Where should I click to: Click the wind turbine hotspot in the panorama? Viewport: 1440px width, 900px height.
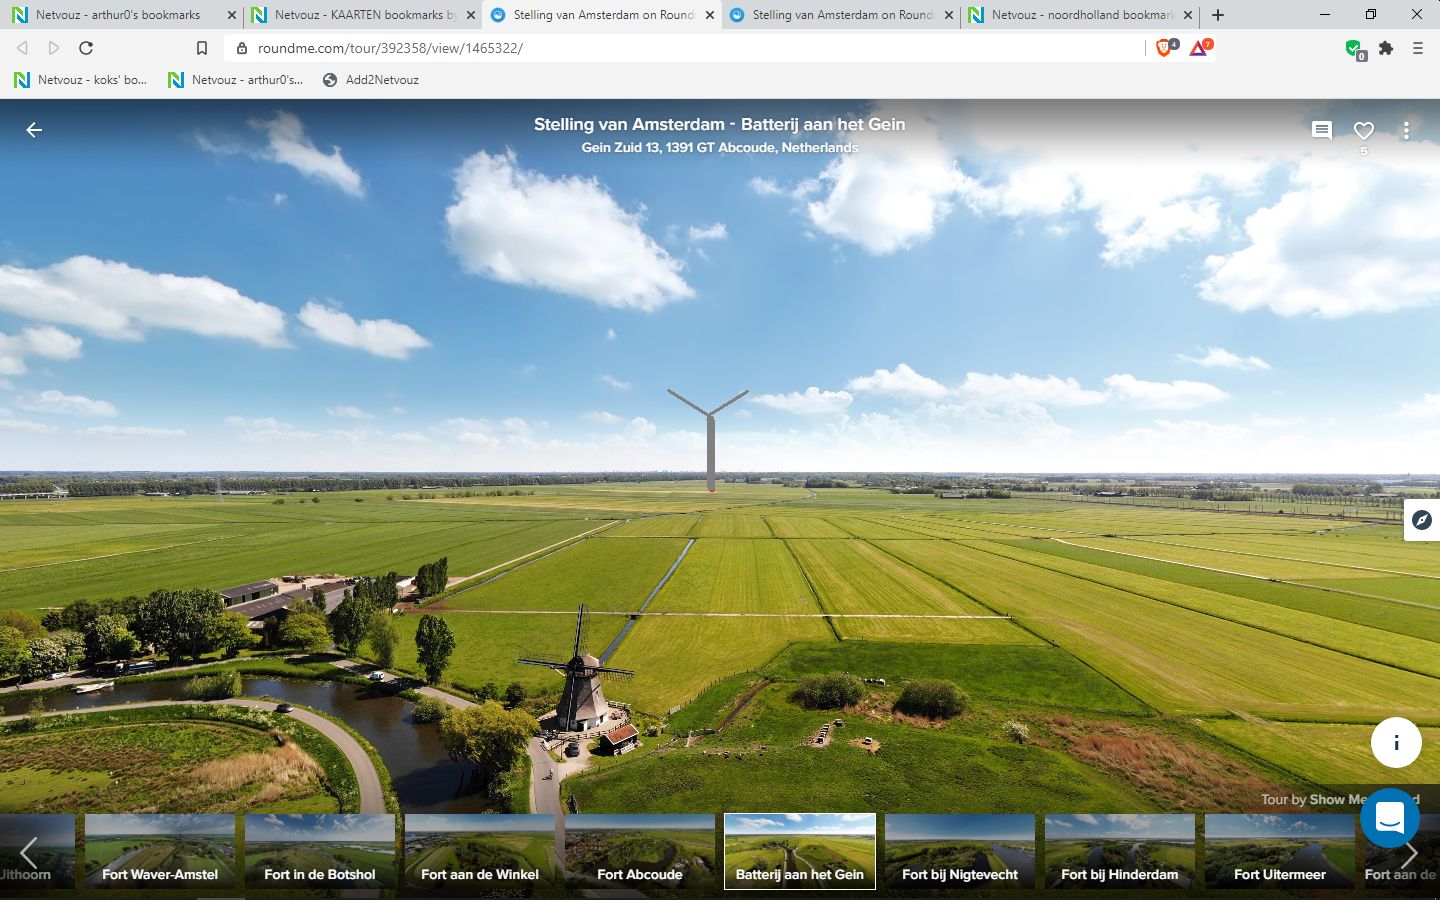pyautogui.click(x=710, y=440)
